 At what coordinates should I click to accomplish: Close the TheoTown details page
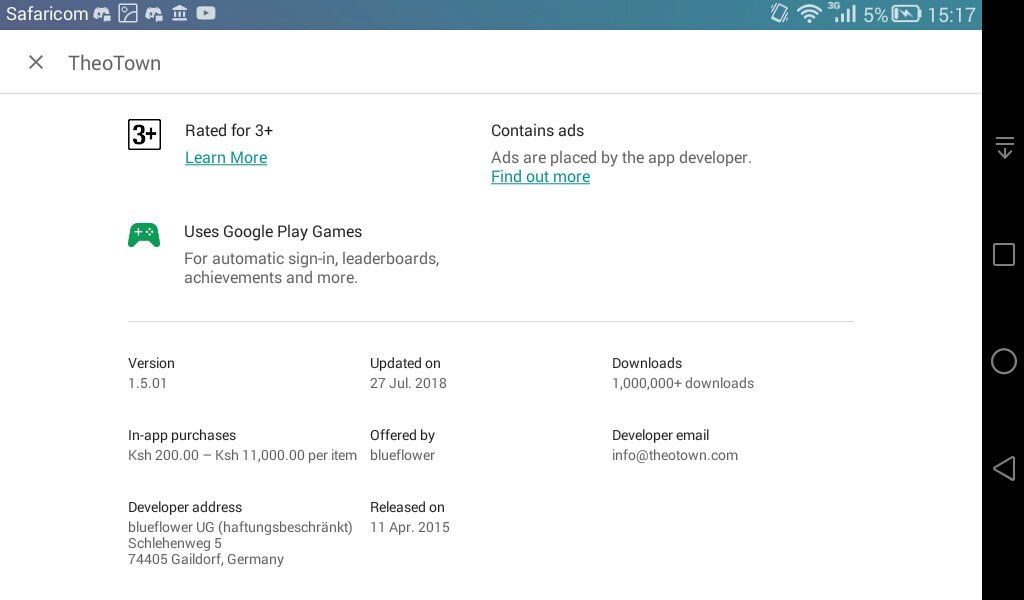pyautogui.click(x=36, y=63)
